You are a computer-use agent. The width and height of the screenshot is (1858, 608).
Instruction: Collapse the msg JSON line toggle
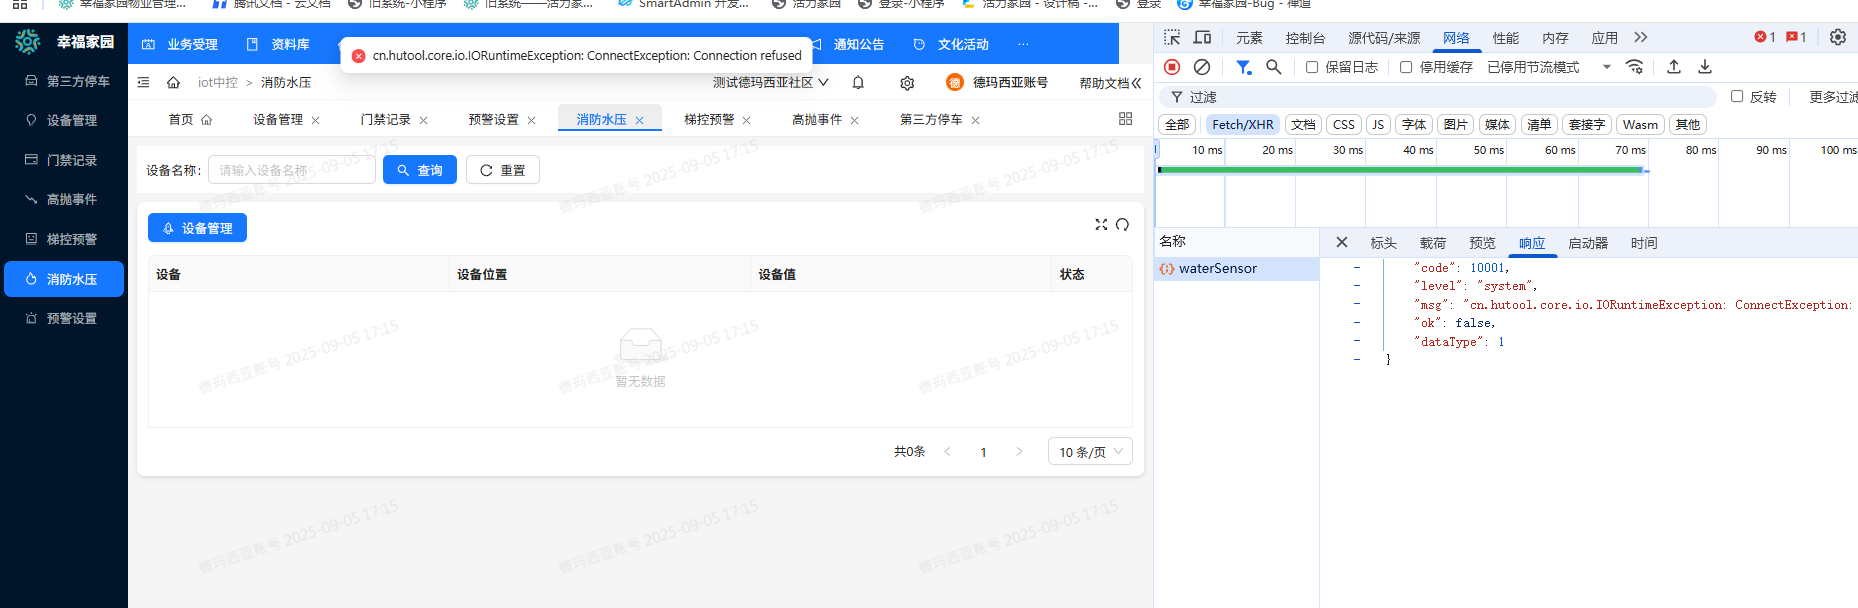(x=1357, y=304)
